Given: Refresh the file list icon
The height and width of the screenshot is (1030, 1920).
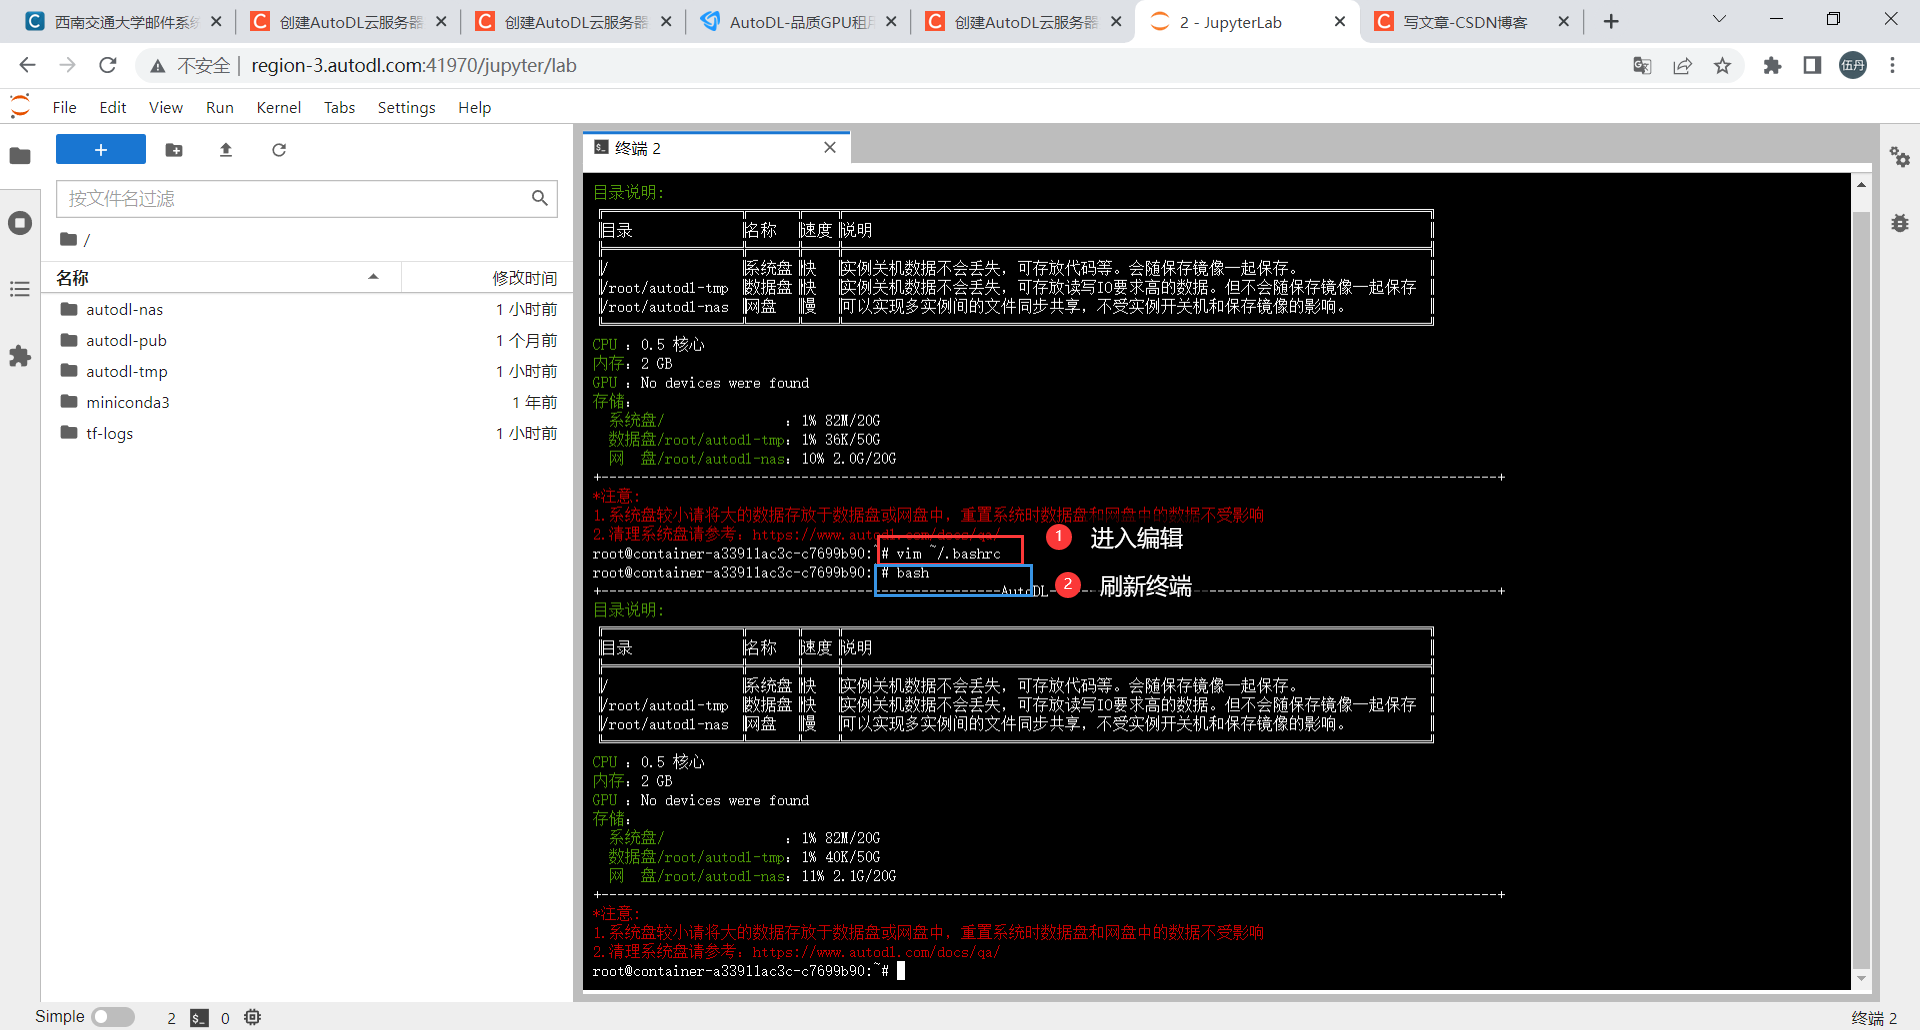Looking at the screenshot, I should click(x=279, y=150).
